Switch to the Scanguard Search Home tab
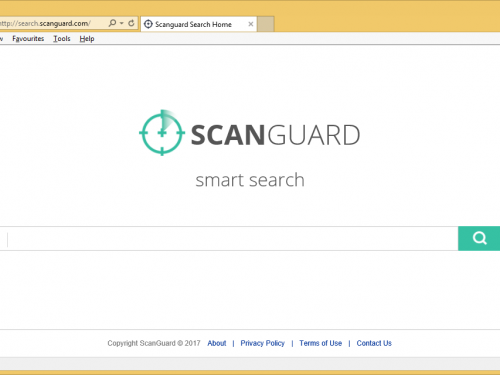The image size is (500, 375). click(x=199, y=24)
